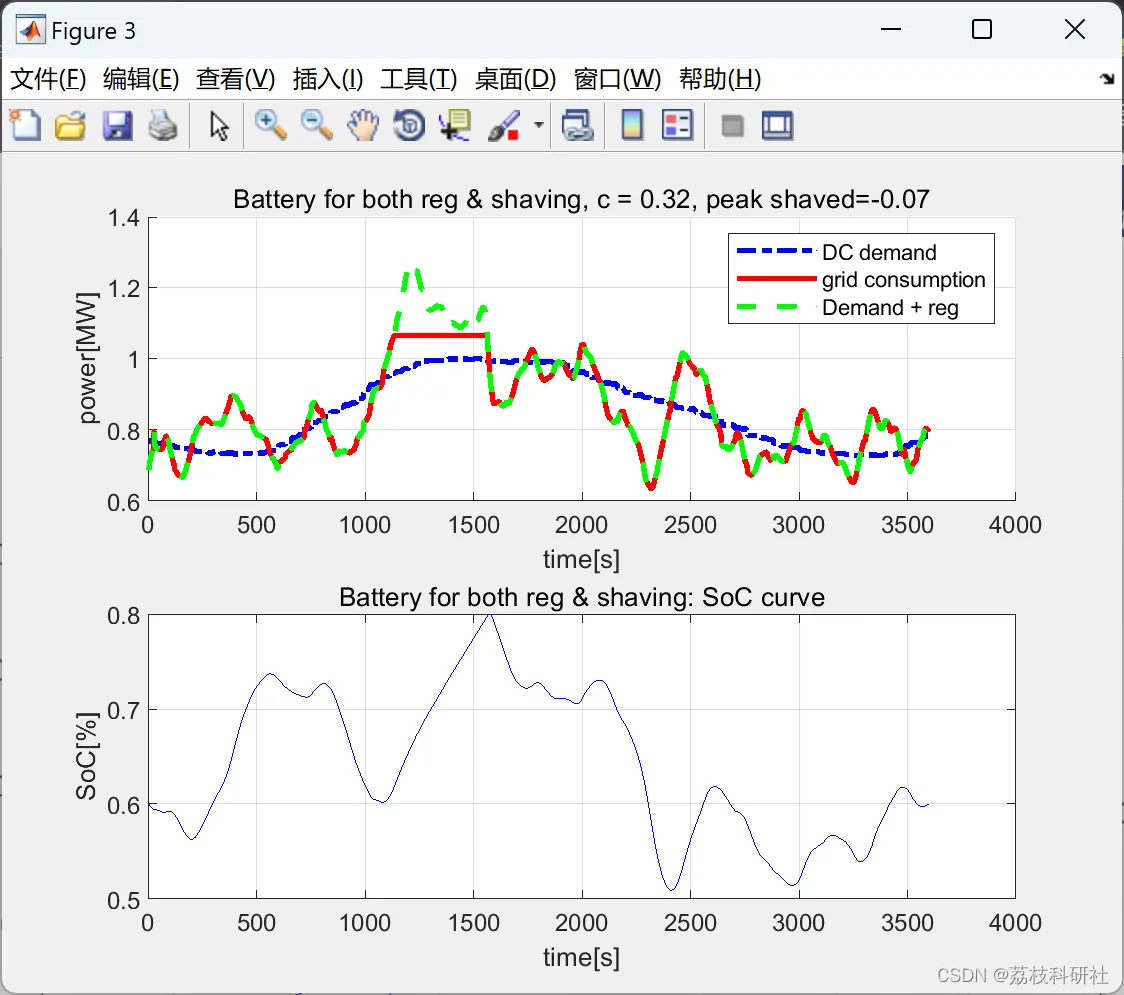Select the 'DC demand' legend entry

tap(879, 252)
